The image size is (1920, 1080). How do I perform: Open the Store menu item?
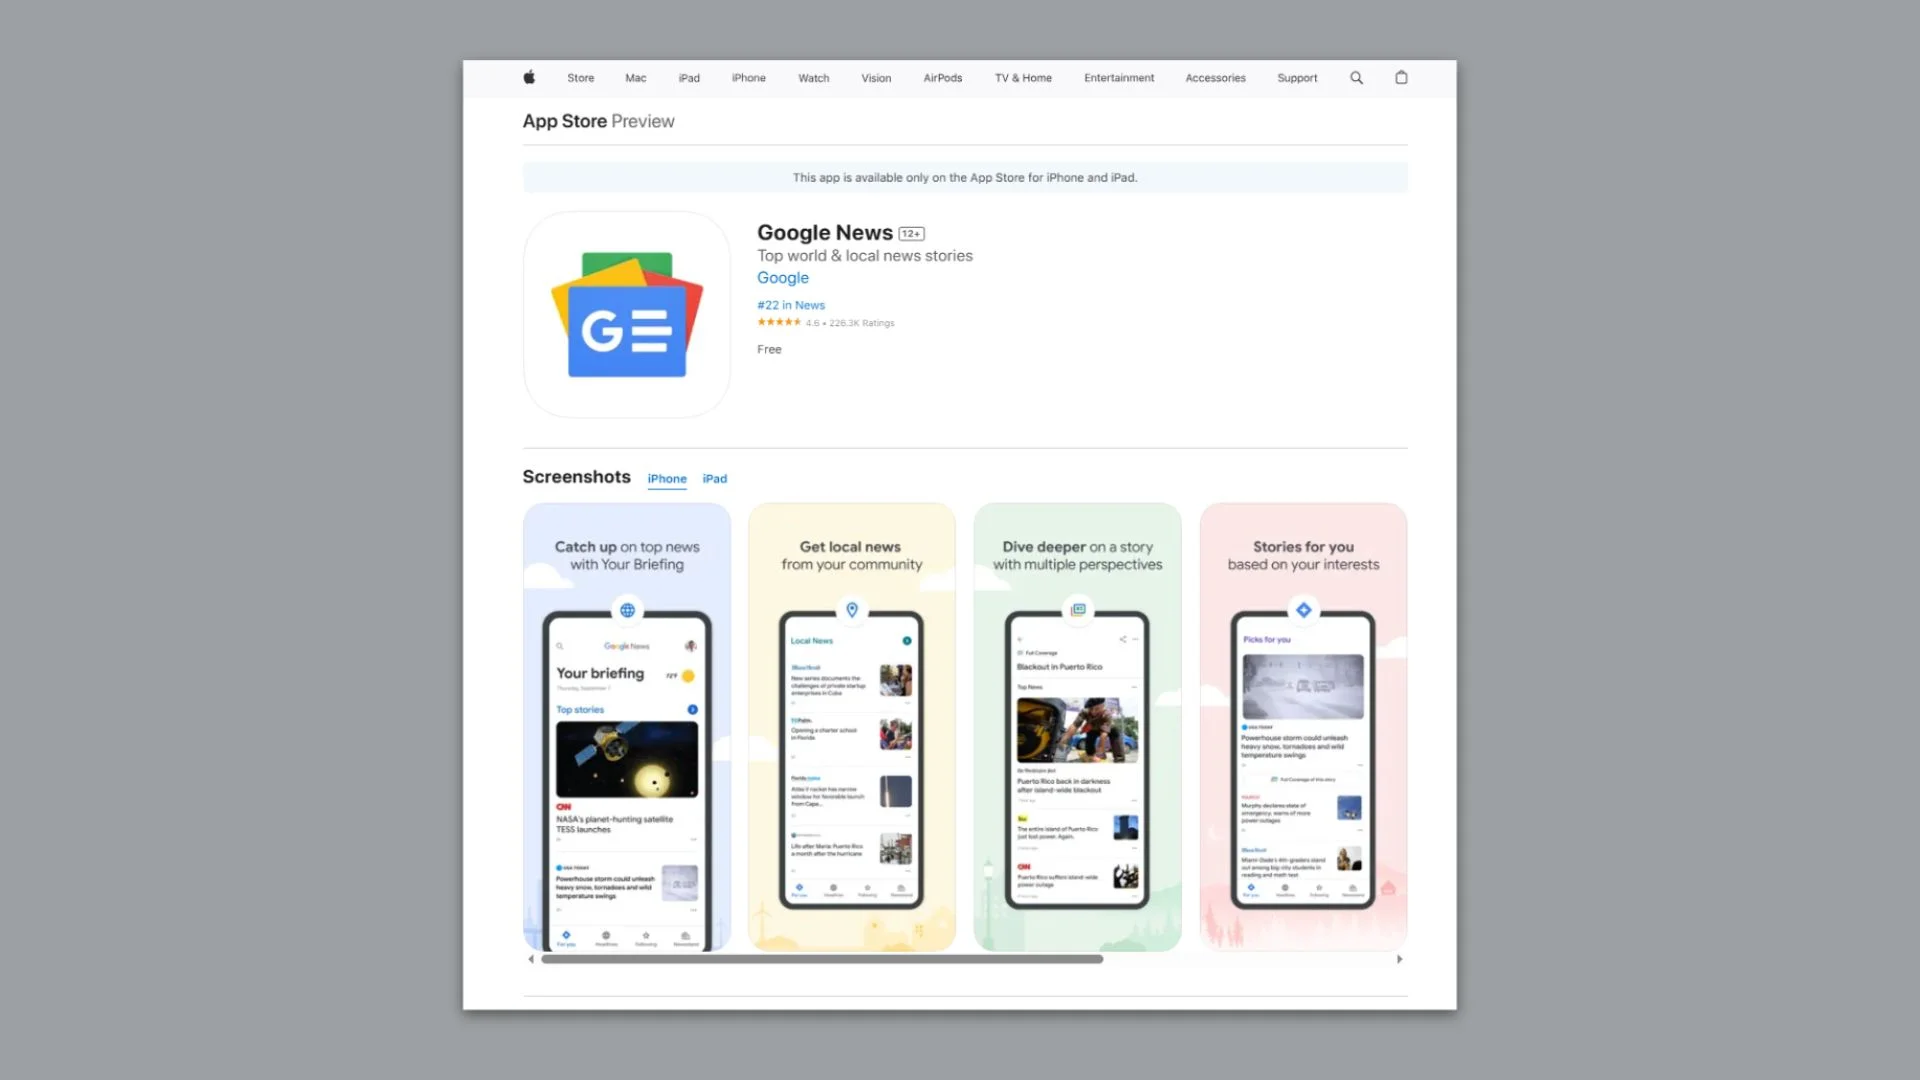pyautogui.click(x=580, y=78)
